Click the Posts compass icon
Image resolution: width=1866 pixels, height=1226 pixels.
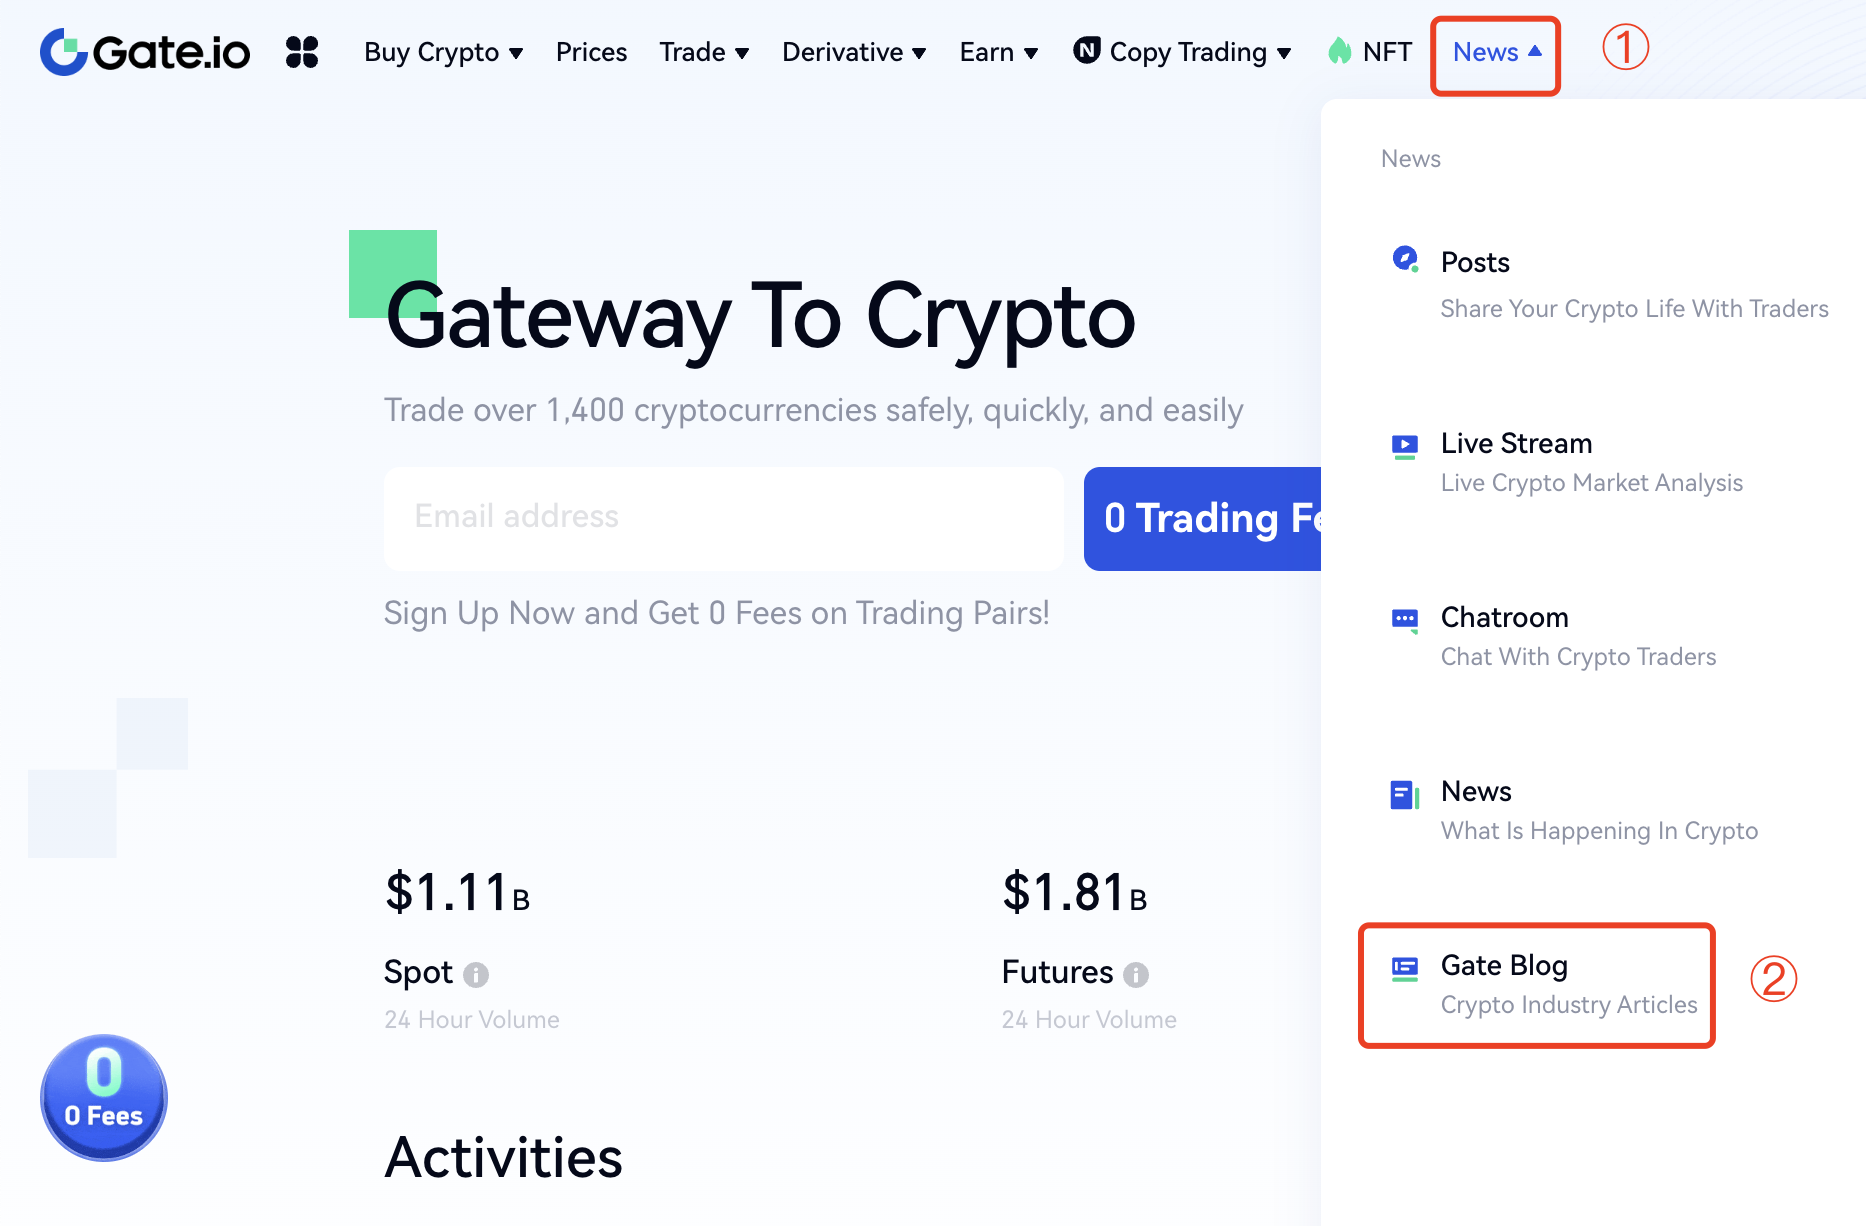tap(1405, 259)
